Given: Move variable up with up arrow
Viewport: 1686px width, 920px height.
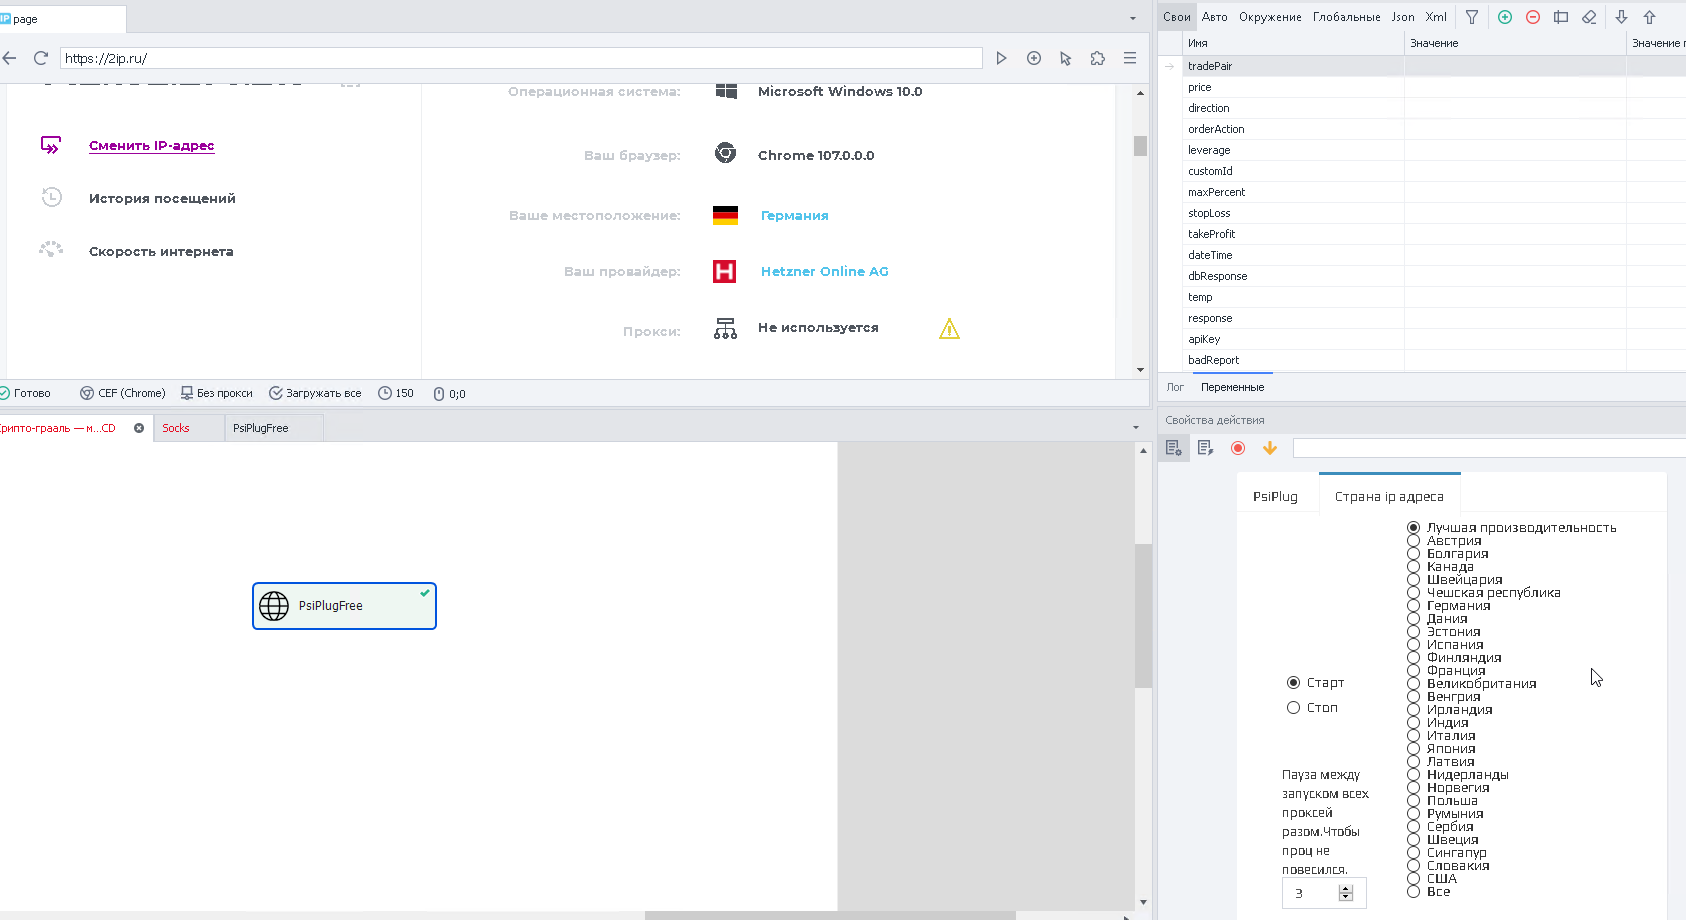Looking at the screenshot, I should tap(1650, 17).
